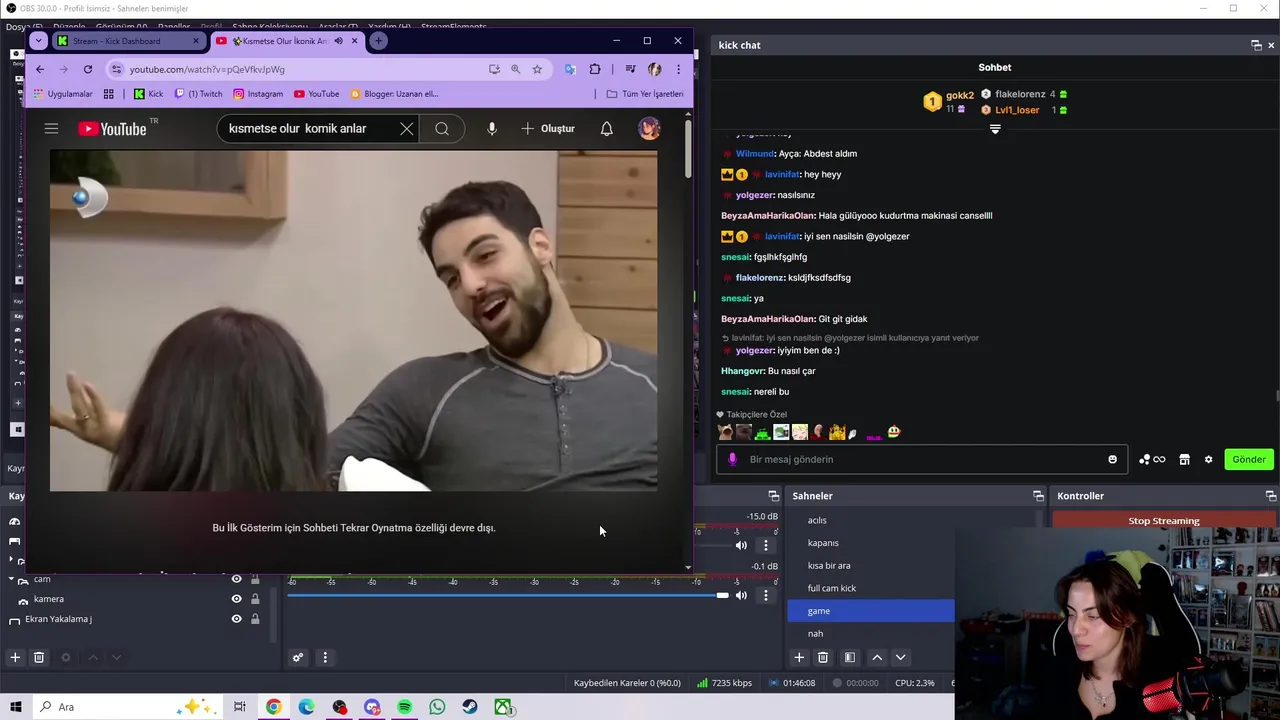1280x720 pixels.
Task: Open Google Translate icon in Chrome toolbar
Action: click(570, 69)
